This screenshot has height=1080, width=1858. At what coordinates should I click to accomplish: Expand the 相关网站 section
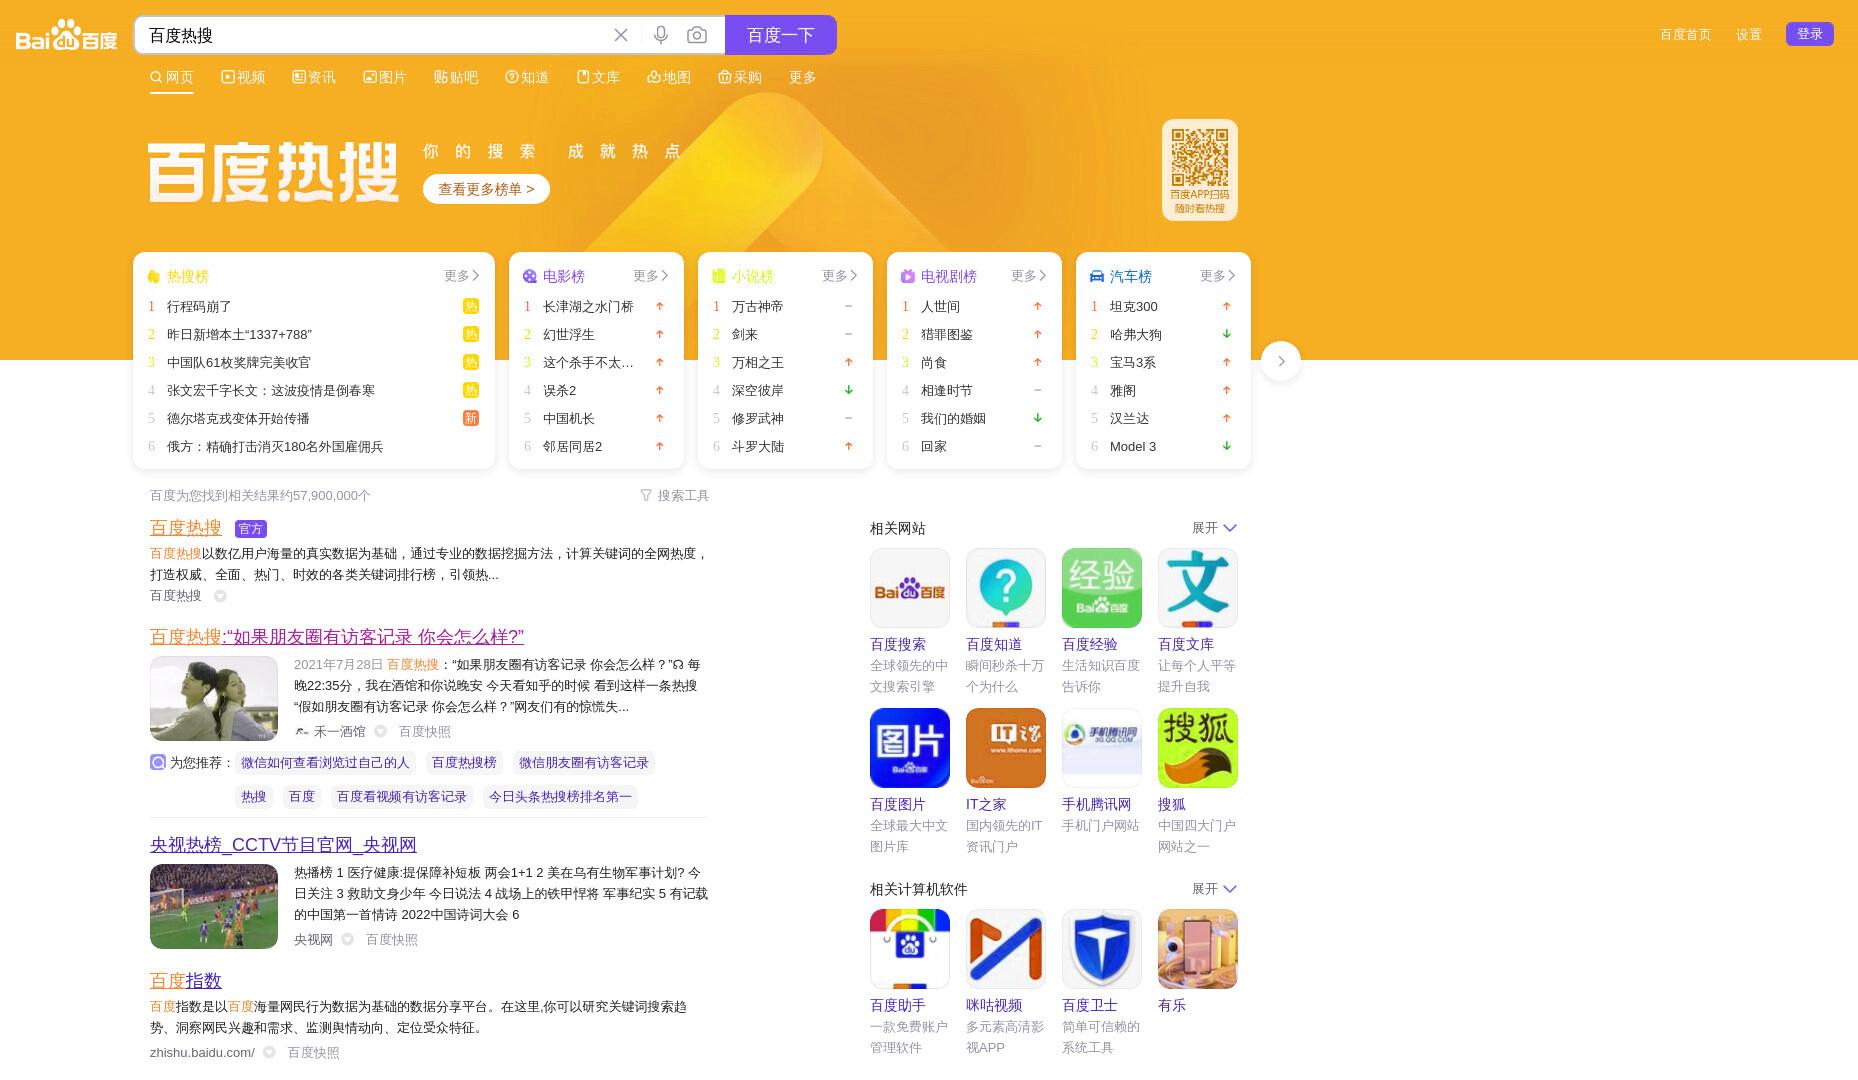1214,528
